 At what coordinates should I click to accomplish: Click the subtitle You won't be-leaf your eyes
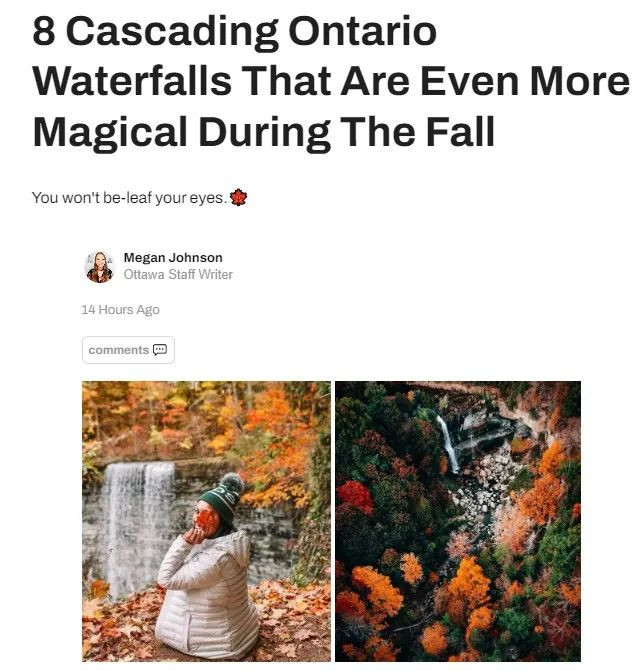129,198
